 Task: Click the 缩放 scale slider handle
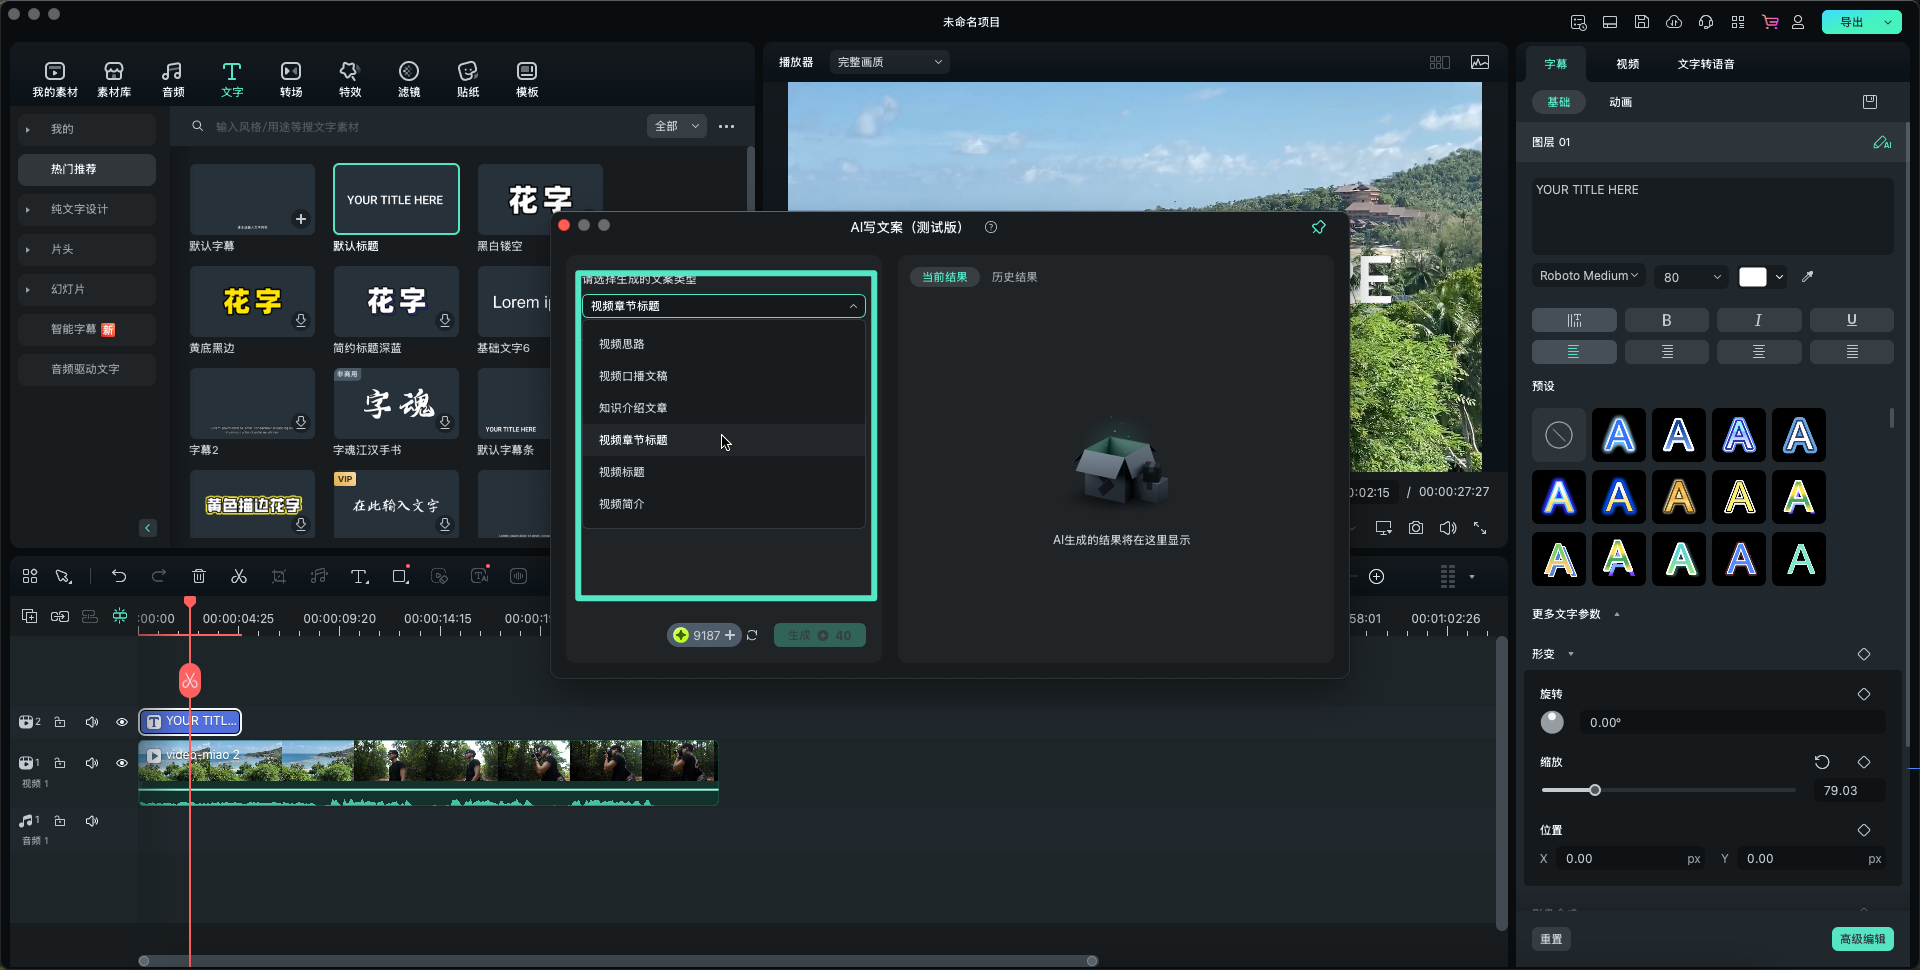(x=1595, y=790)
